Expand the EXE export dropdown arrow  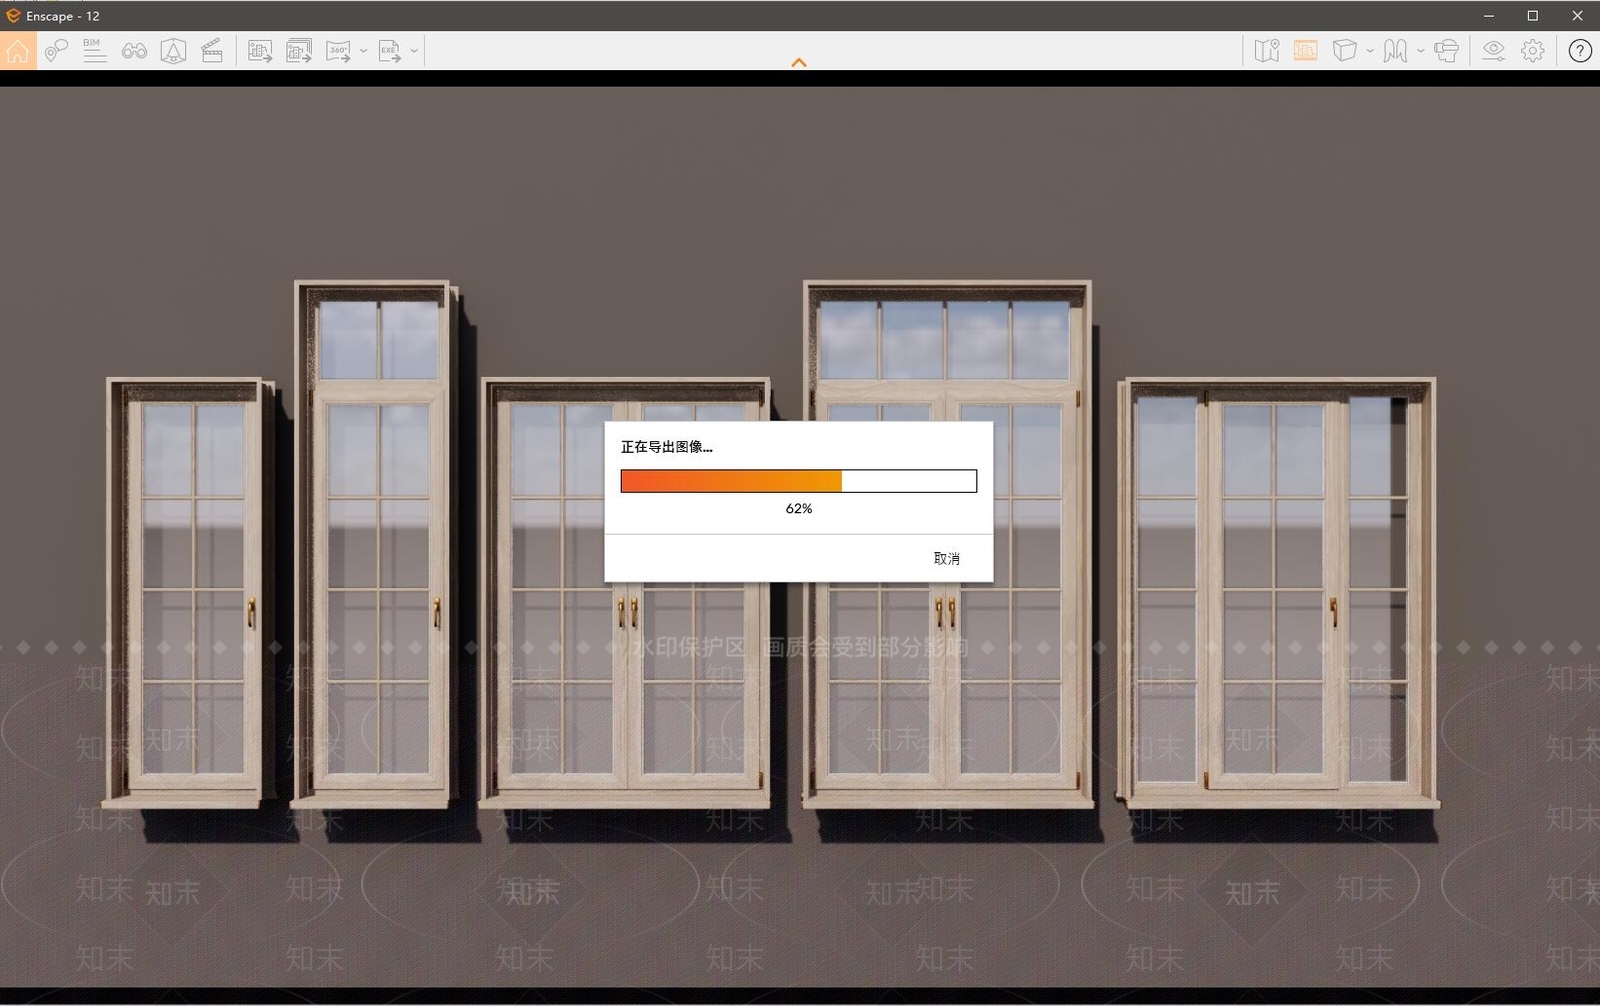(414, 50)
